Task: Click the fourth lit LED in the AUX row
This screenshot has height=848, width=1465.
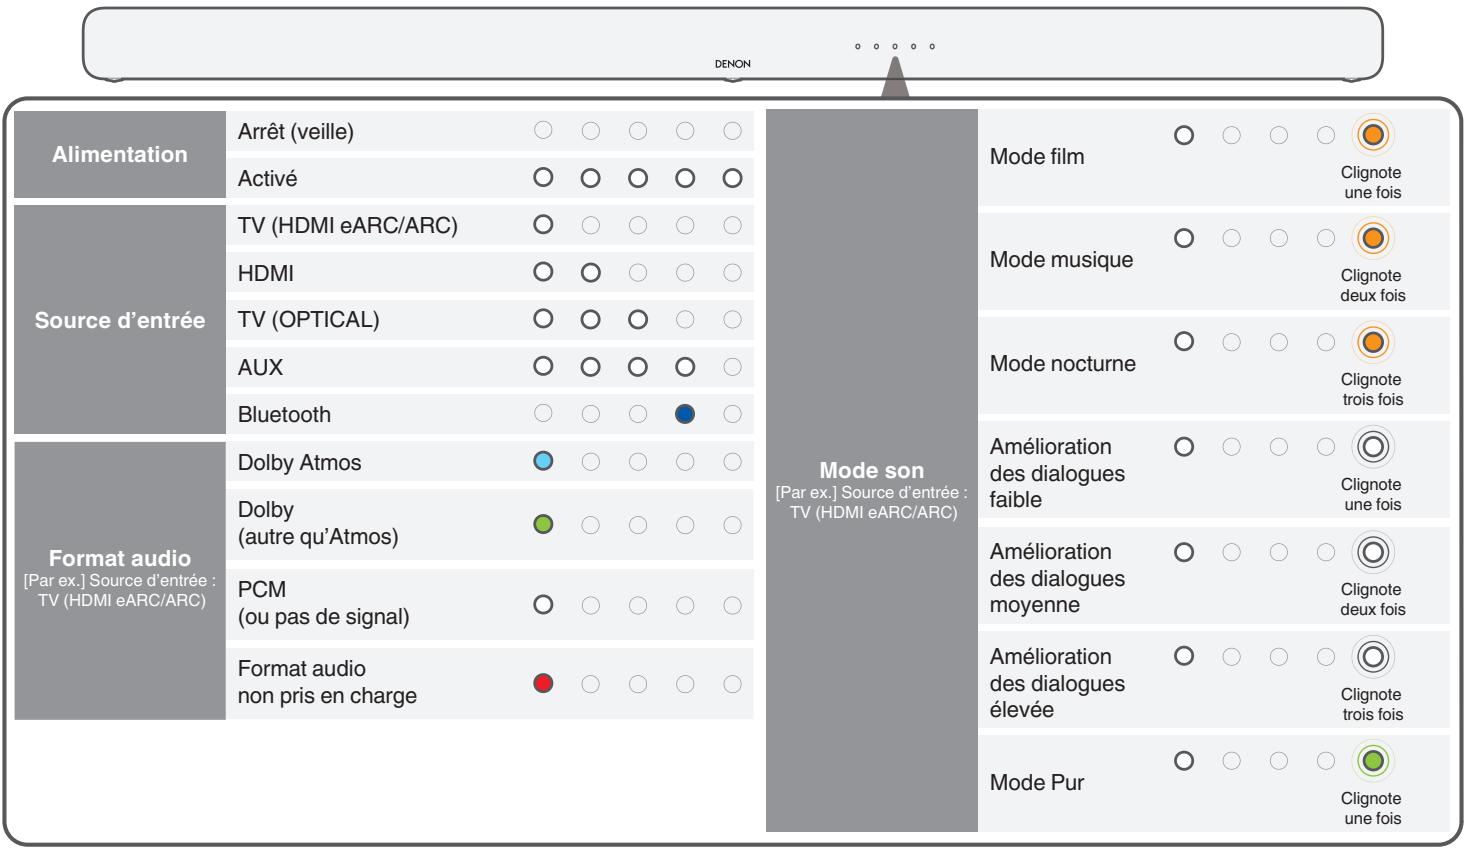Action: tap(685, 367)
